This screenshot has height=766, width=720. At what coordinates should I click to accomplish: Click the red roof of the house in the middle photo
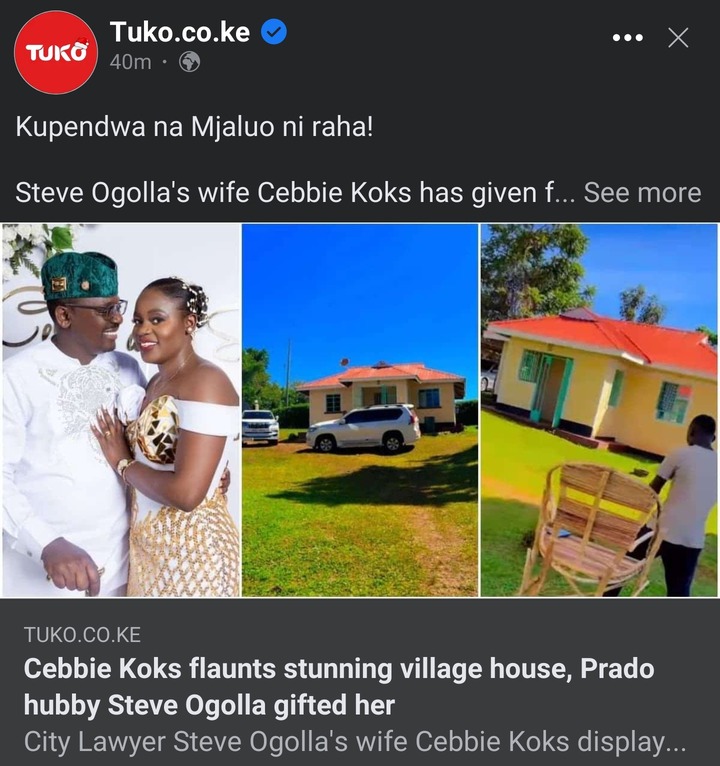[x=382, y=372]
